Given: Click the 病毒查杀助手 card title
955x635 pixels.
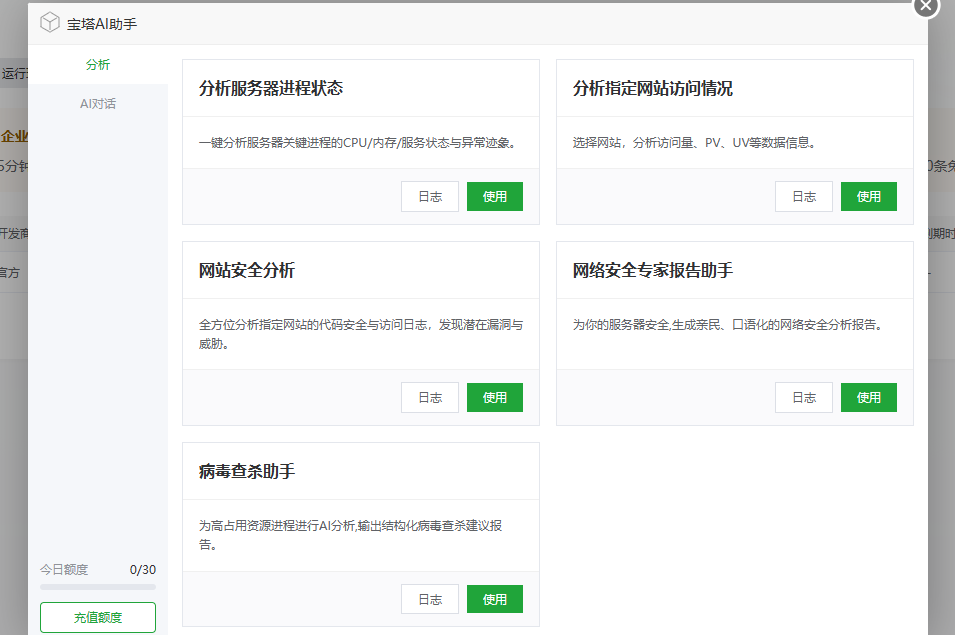Looking at the screenshot, I should point(247,471).
